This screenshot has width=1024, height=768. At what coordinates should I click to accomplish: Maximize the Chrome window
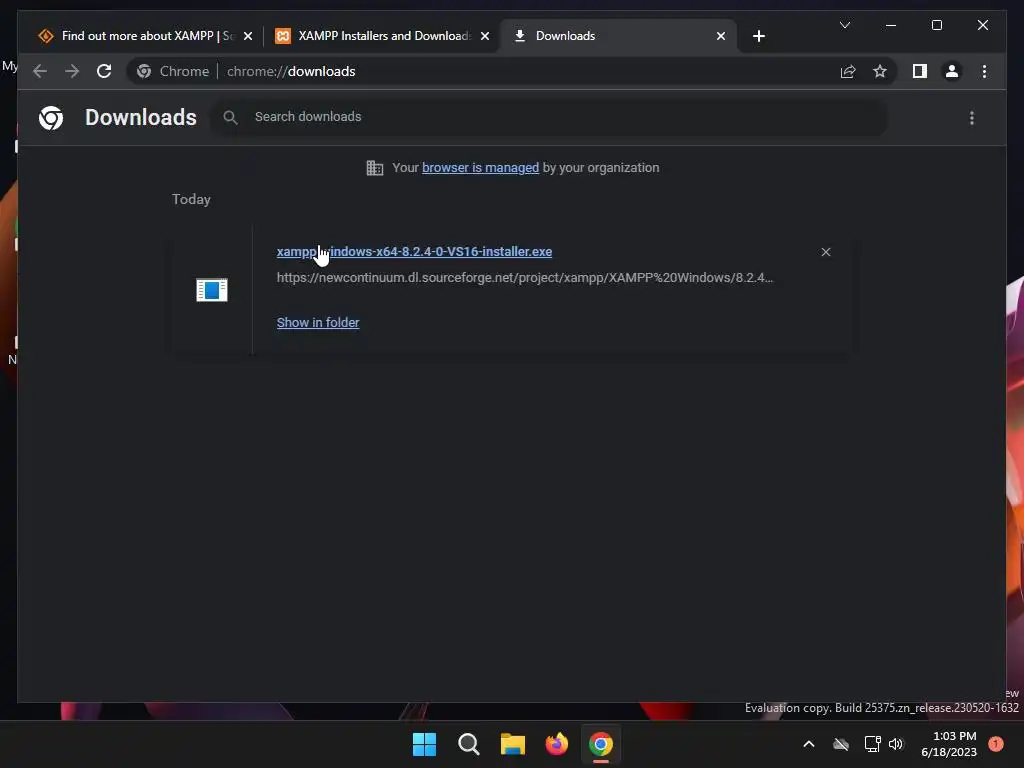(936, 25)
